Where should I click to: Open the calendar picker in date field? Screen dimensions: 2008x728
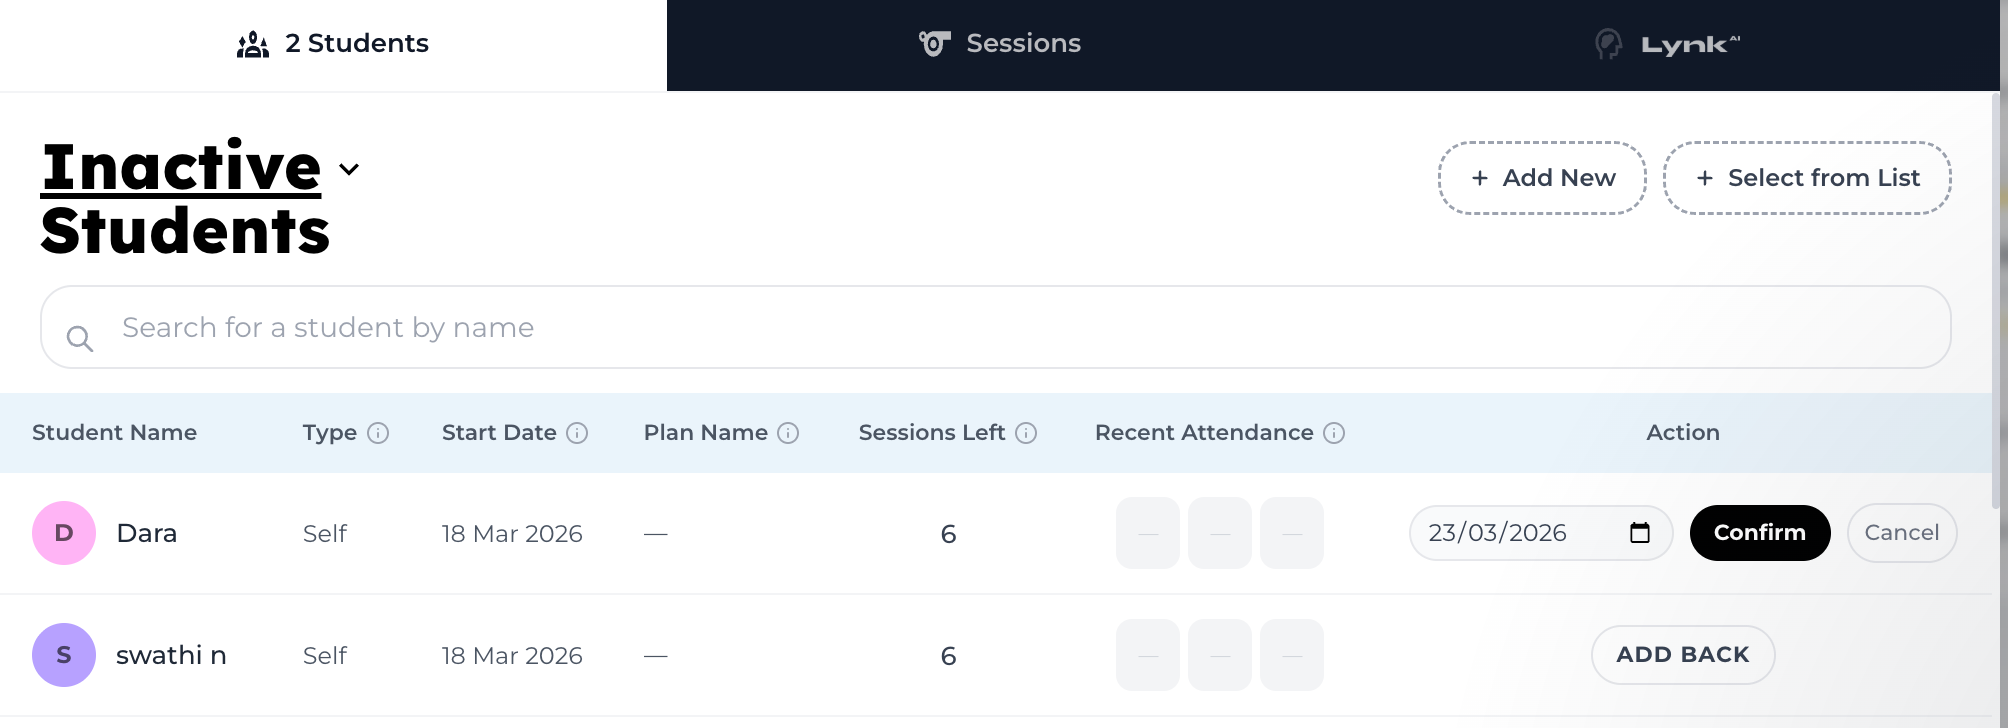[x=1640, y=532]
